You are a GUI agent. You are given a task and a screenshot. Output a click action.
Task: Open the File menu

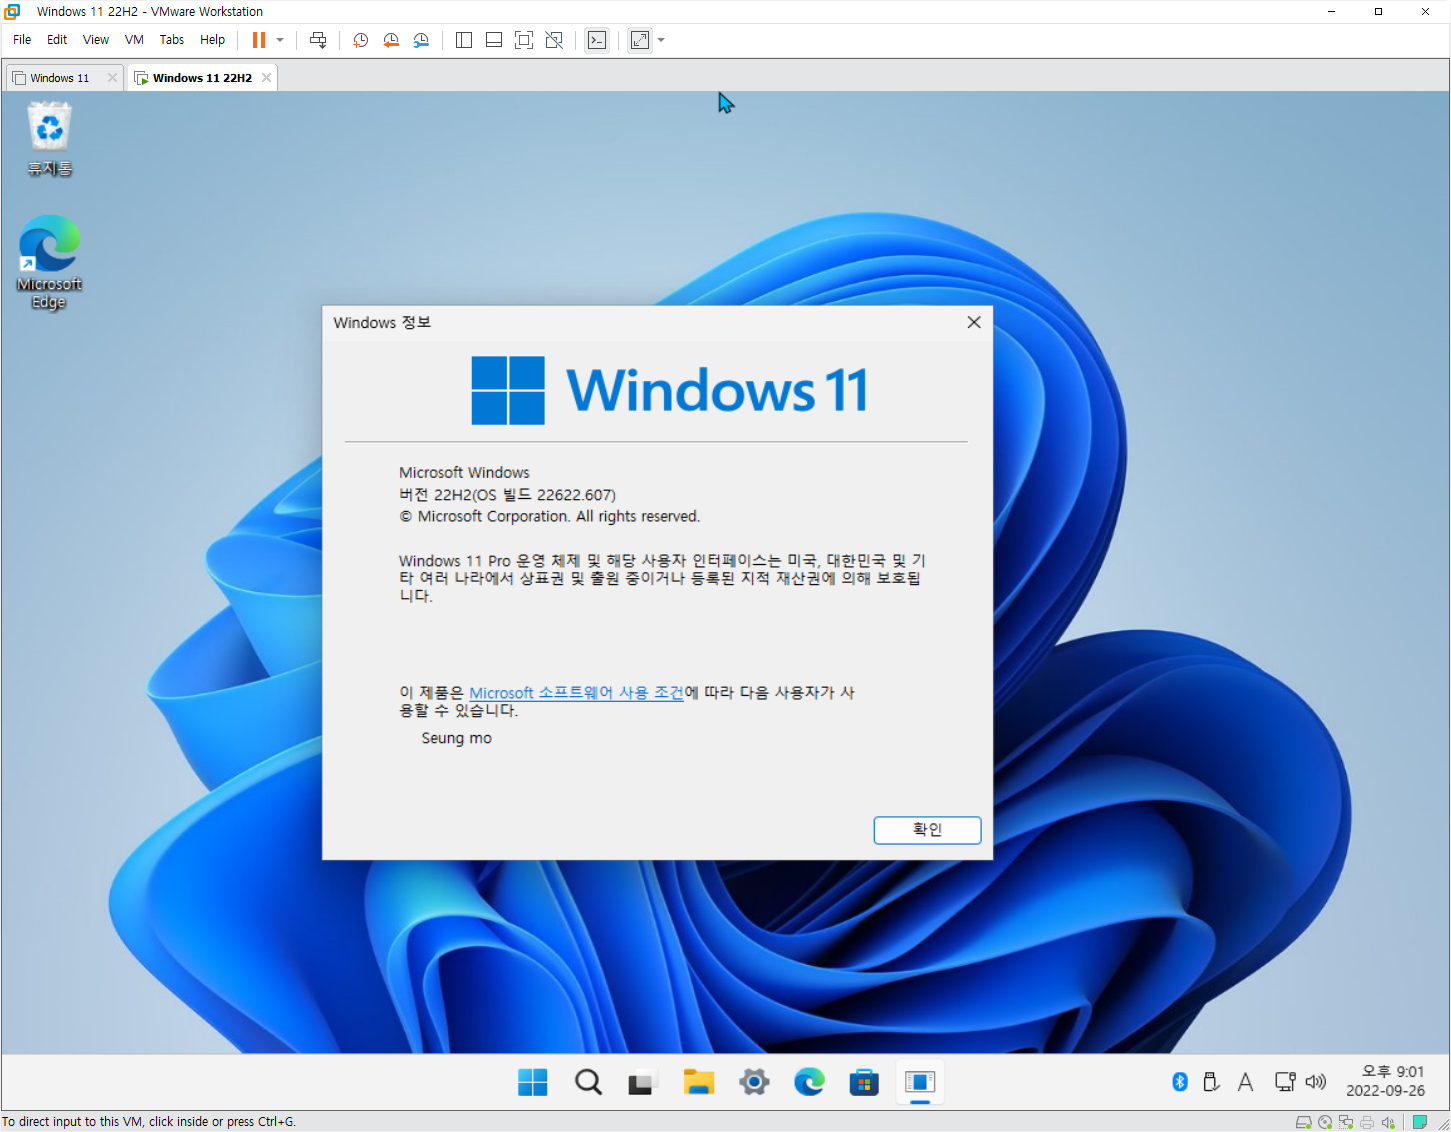click(22, 40)
